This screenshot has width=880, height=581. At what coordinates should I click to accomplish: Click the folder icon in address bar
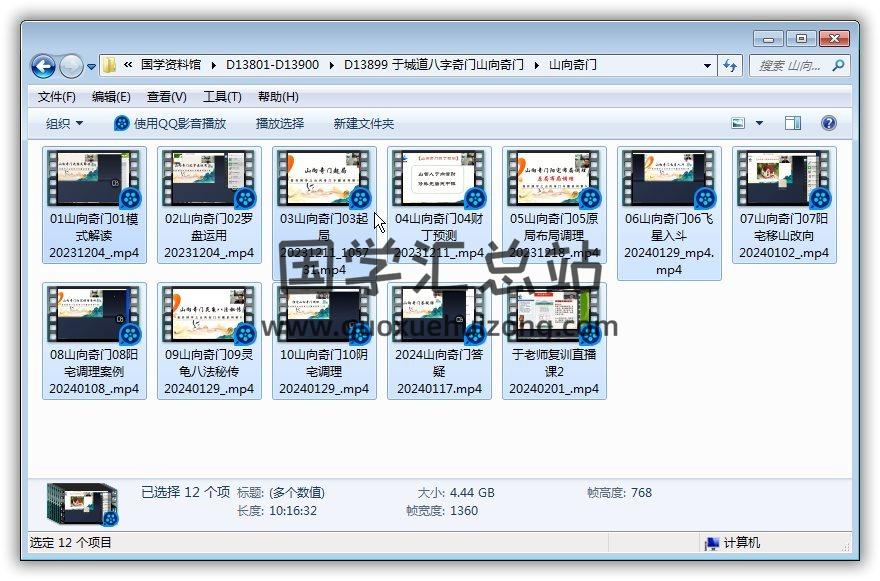pyautogui.click(x=109, y=65)
